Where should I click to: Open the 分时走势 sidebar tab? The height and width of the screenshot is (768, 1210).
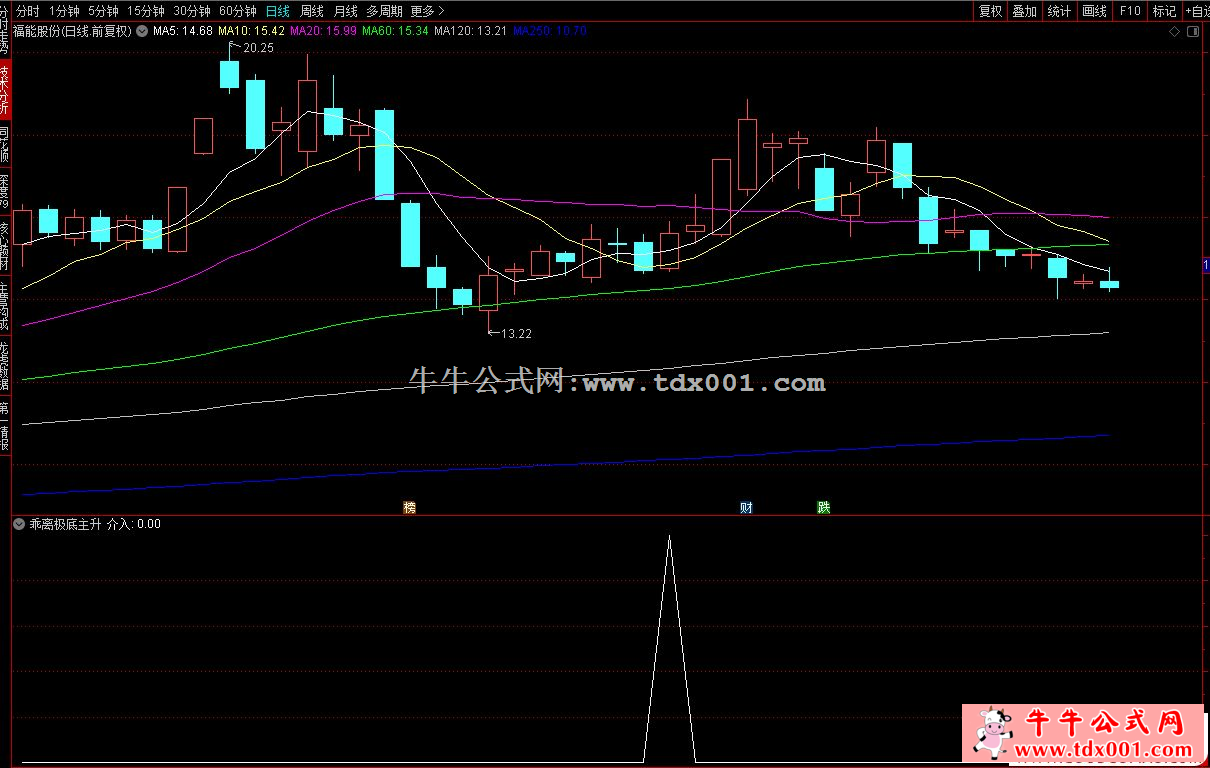click(5, 30)
